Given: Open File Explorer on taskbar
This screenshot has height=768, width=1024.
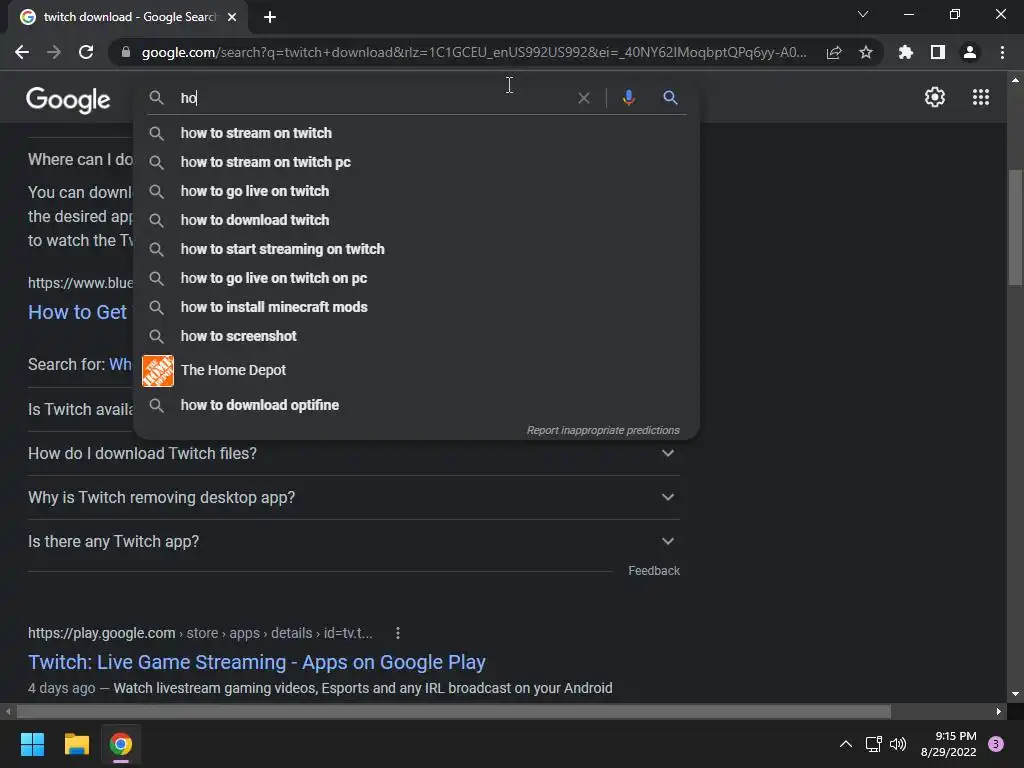Looking at the screenshot, I should pyautogui.click(x=76, y=744).
